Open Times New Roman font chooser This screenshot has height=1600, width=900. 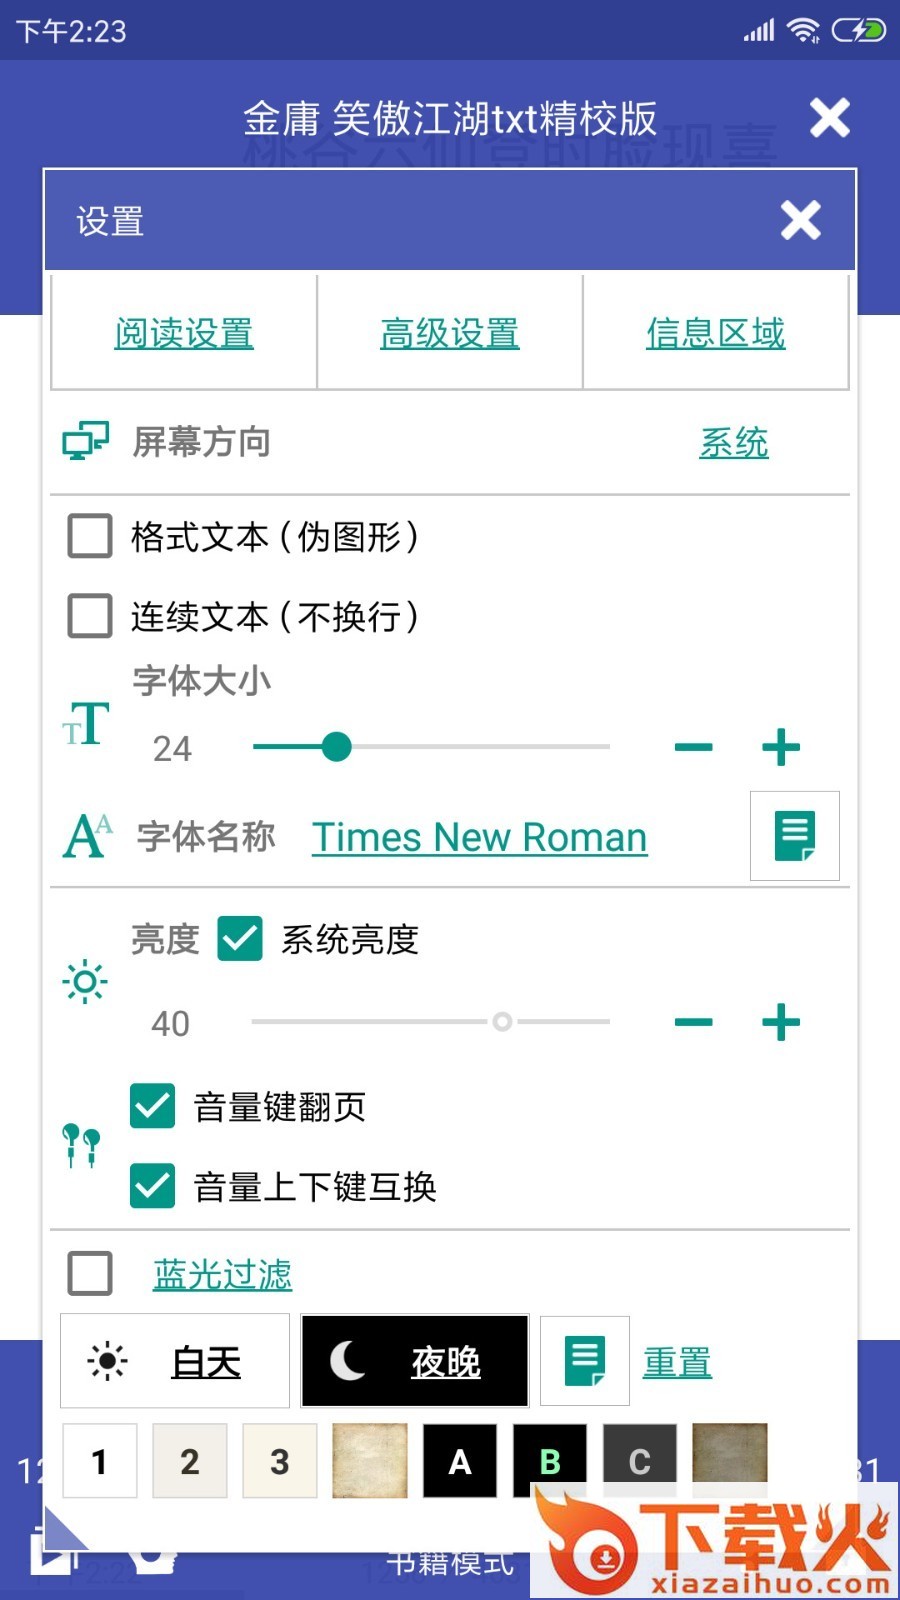coord(479,837)
